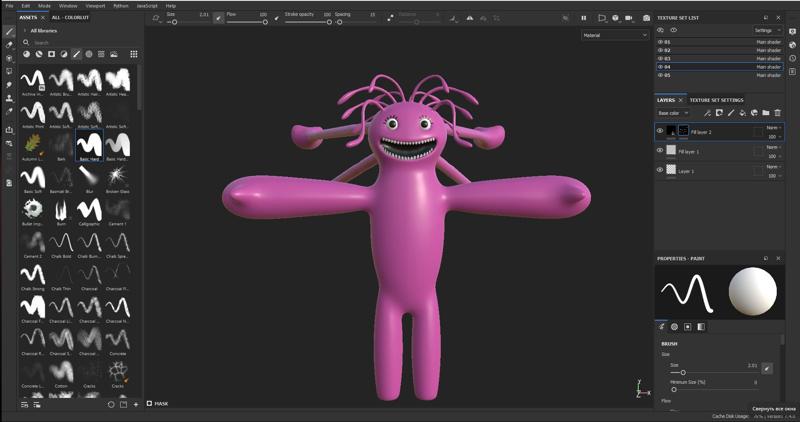800x422 pixels.
Task: Switch to Texture Set Settings tab
Action: (x=717, y=100)
